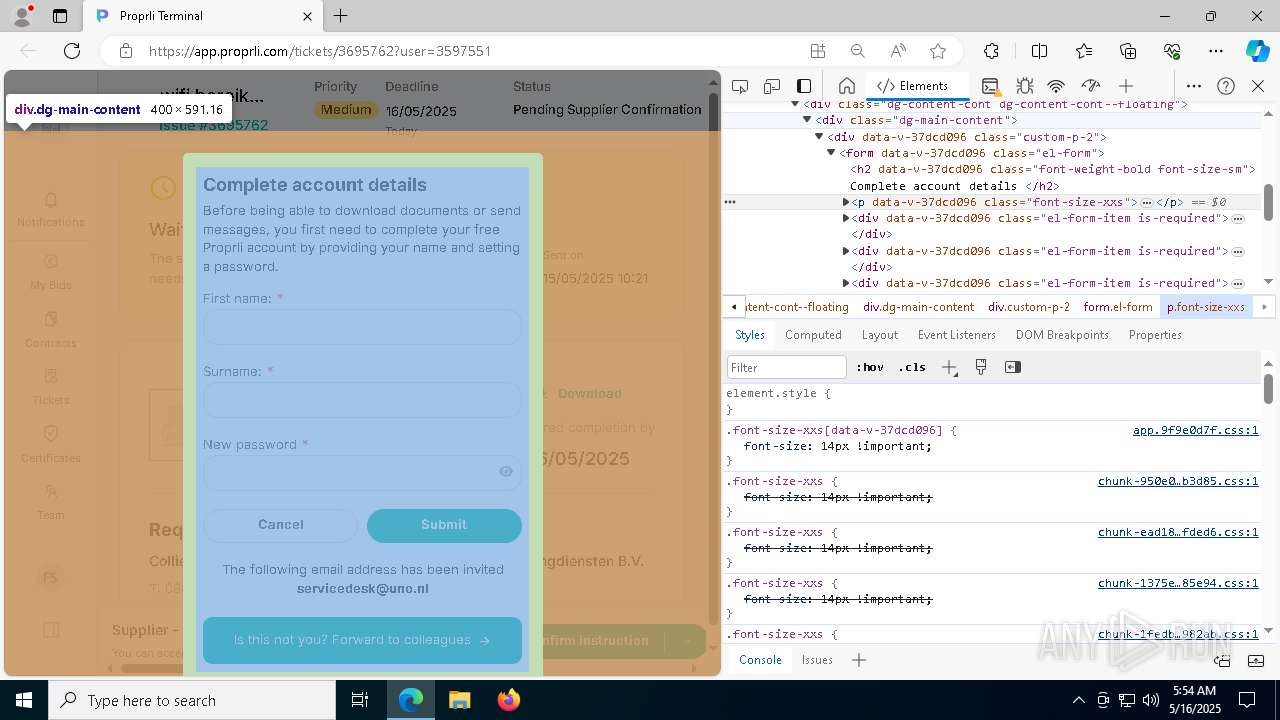Screen dimensions: 1280x720
Task: Collapse the div dg-main-content node
Action: (x=807, y=120)
